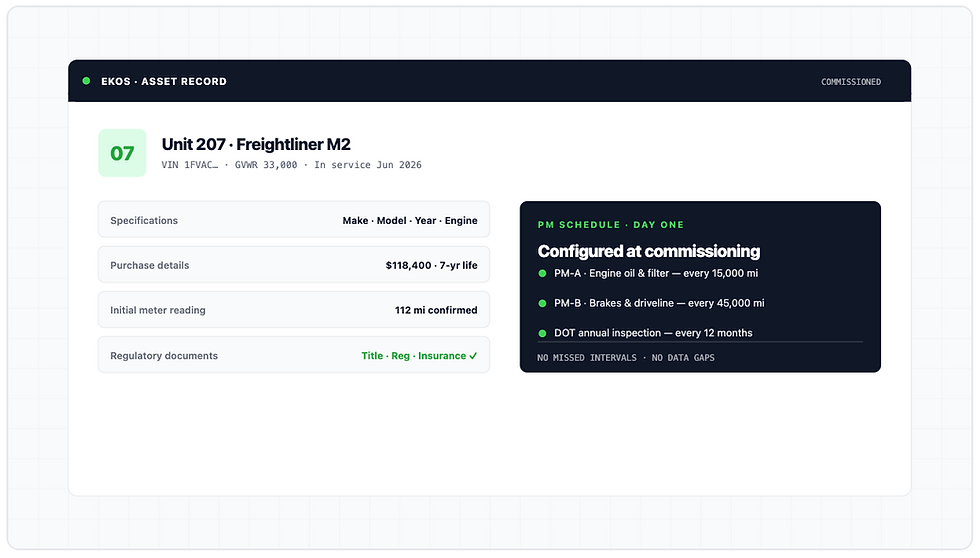Click the EKOS · ASSET RECORD header title
This screenshot has width=980, height=558.
164,81
